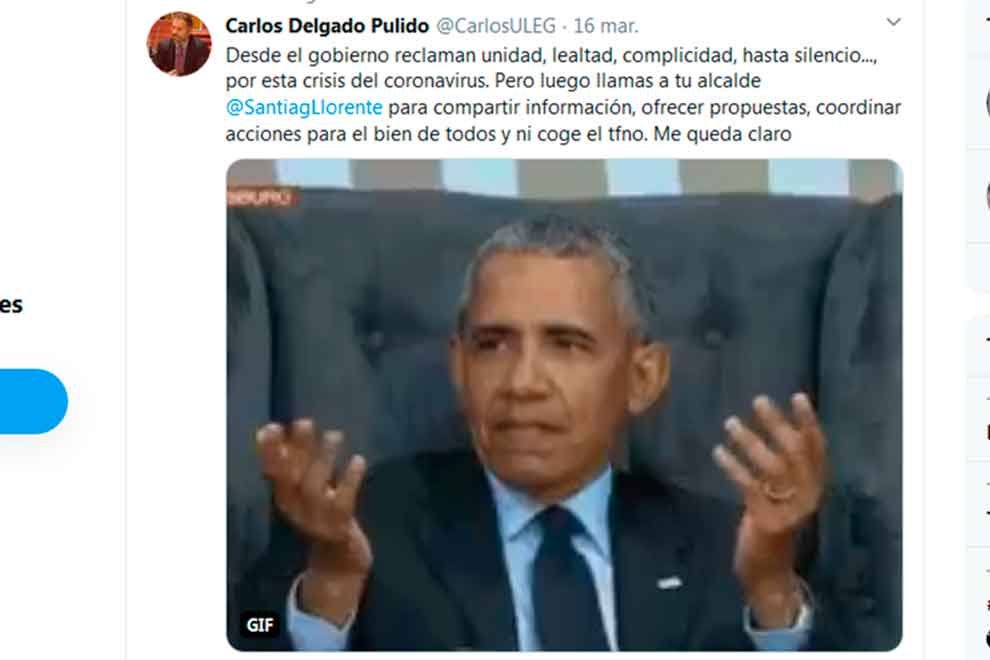Open the @CarlosULEG handle link
This screenshot has width=990, height=660.
(x=496, y=26)
